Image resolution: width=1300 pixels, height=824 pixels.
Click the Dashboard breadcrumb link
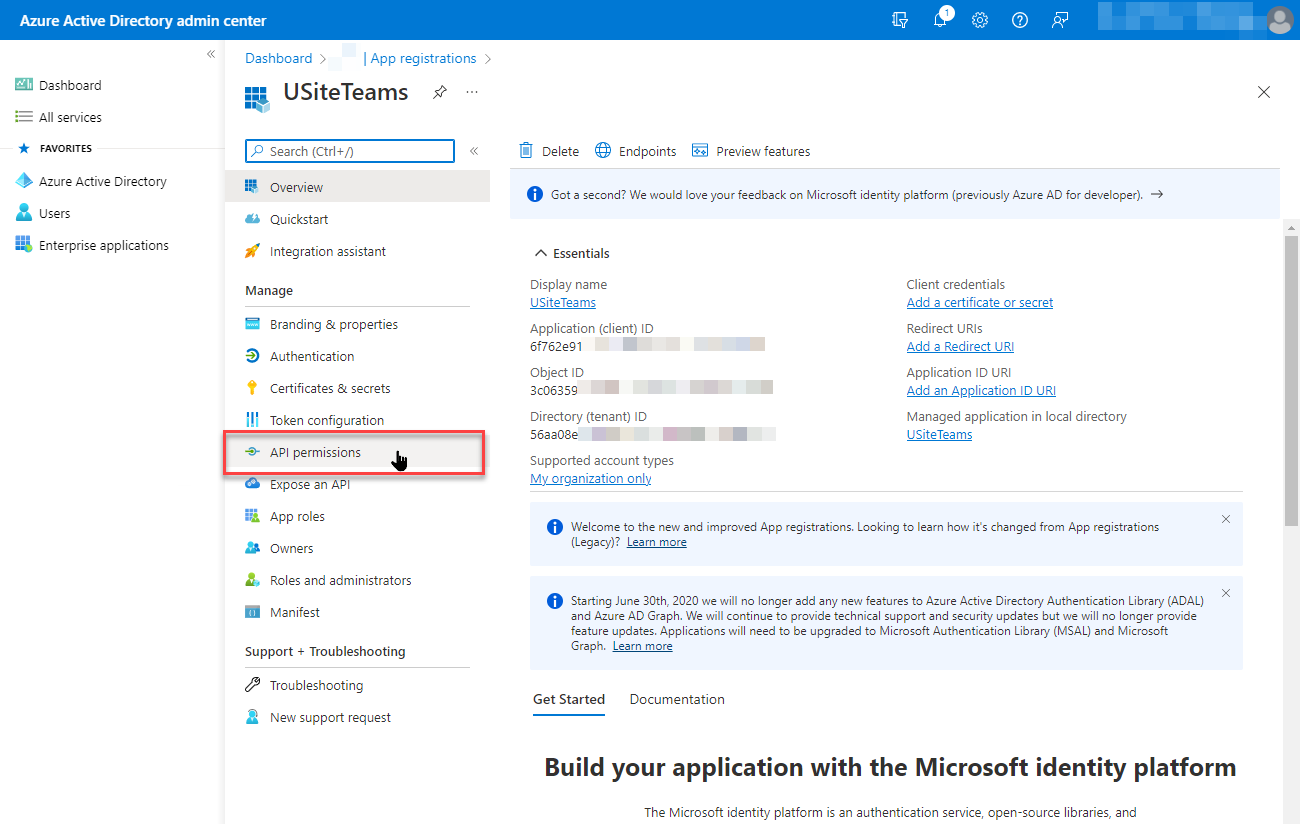(279, 58)
